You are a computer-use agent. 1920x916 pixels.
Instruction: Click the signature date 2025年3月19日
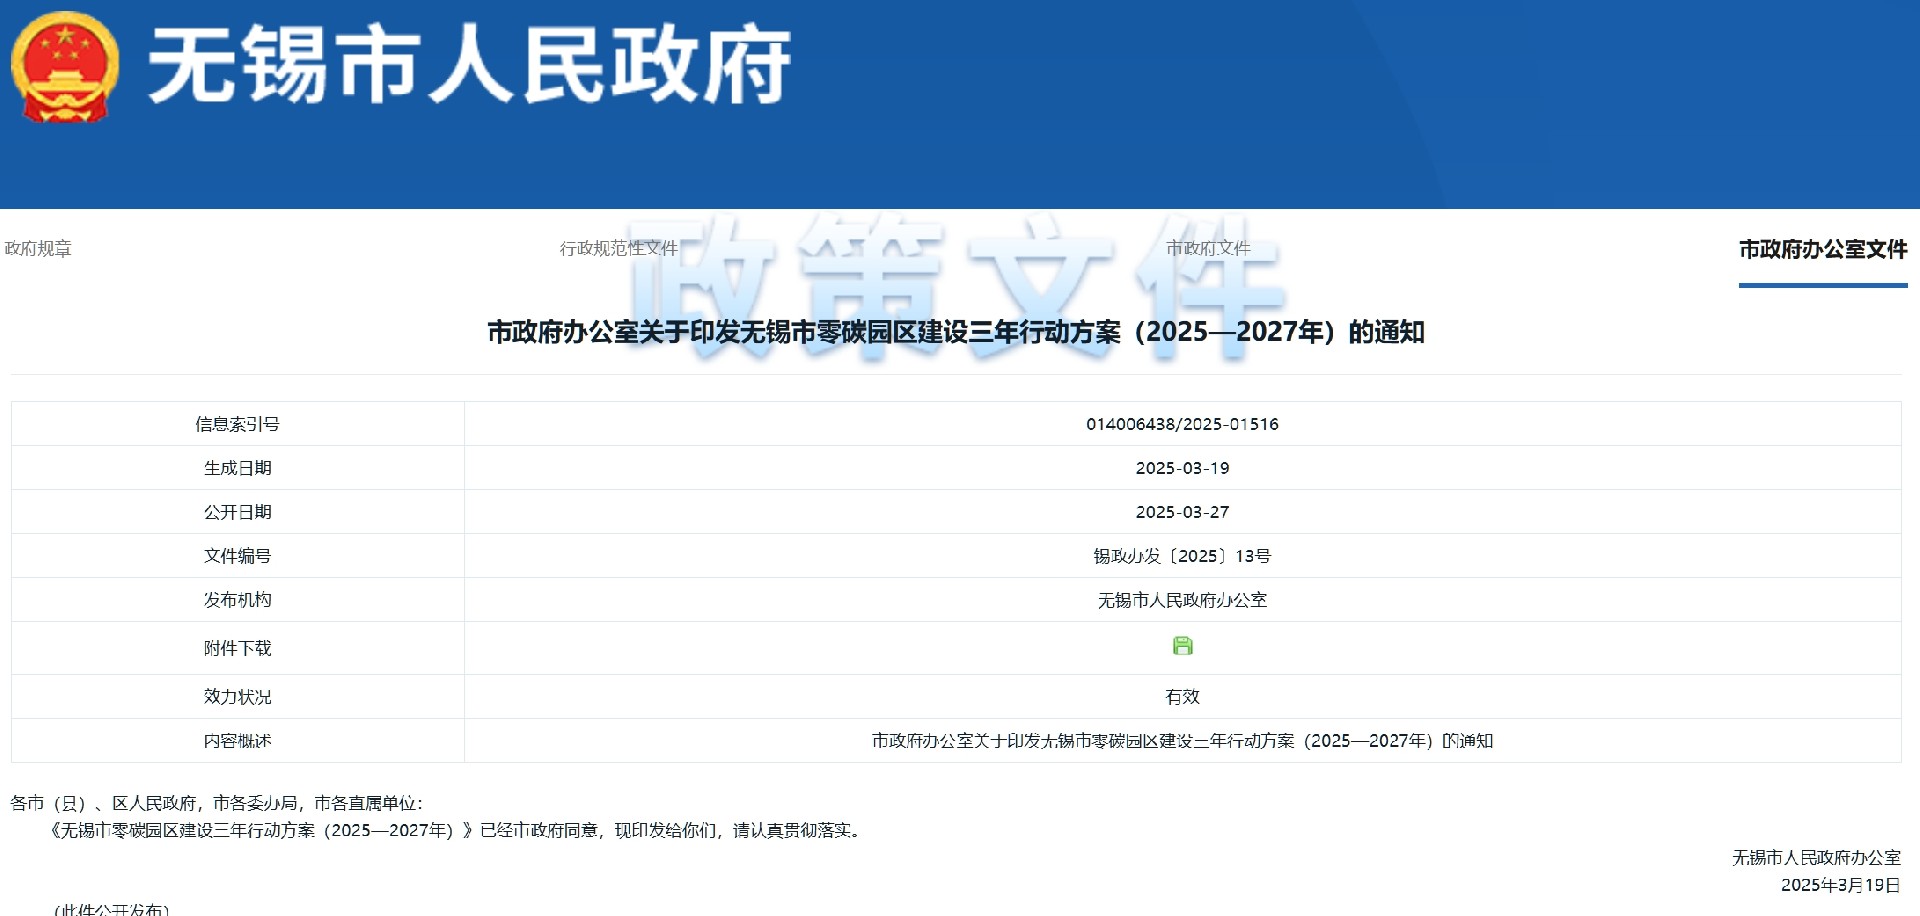pos(1840,885)
